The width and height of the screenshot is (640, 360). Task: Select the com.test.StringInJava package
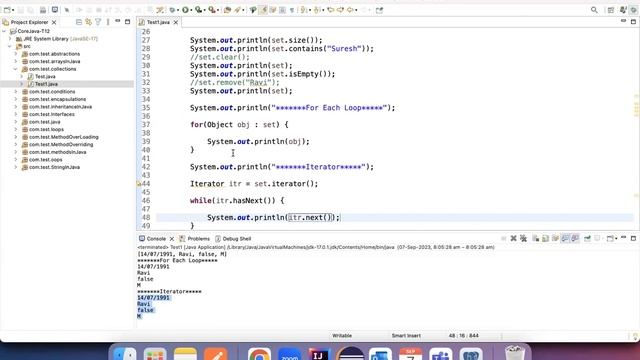[x=54, y=167]
